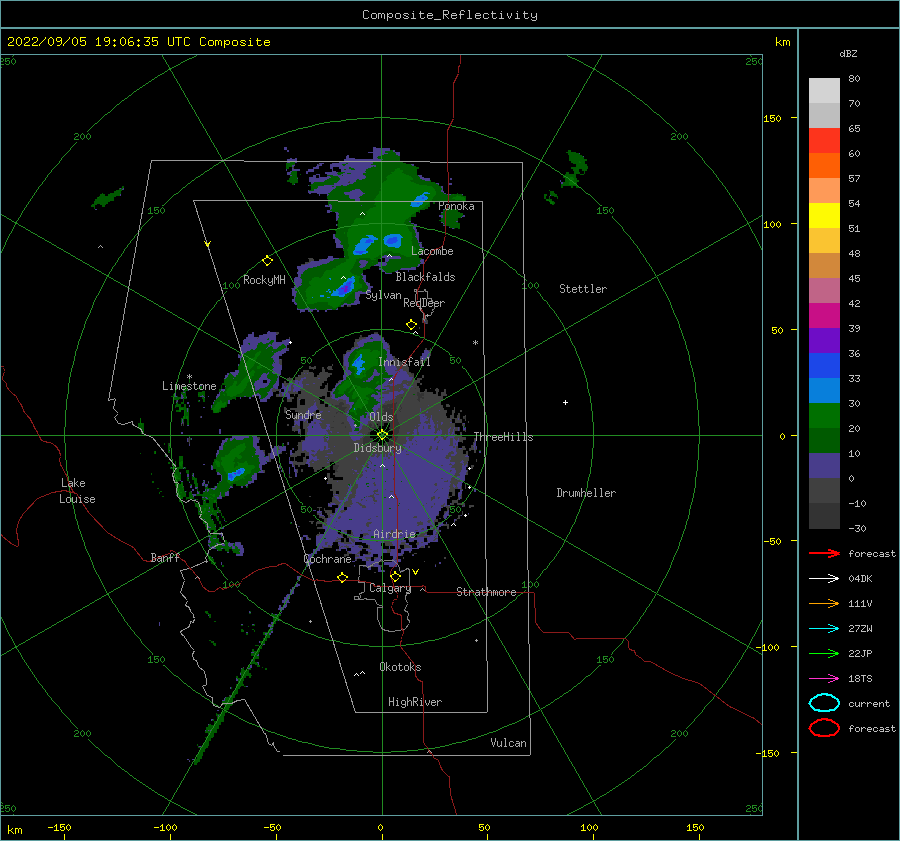Select the yellow diamond marker below Cochrane
900x841 pixels.
tap(342, 577)
